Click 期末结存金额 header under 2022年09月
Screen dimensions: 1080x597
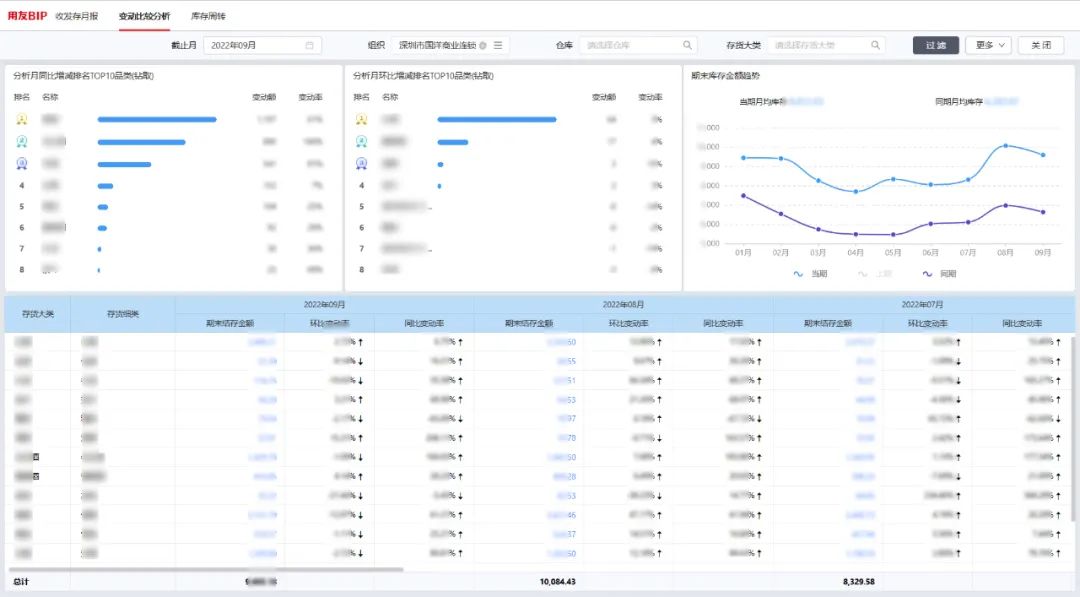click(x=230, y=324)
